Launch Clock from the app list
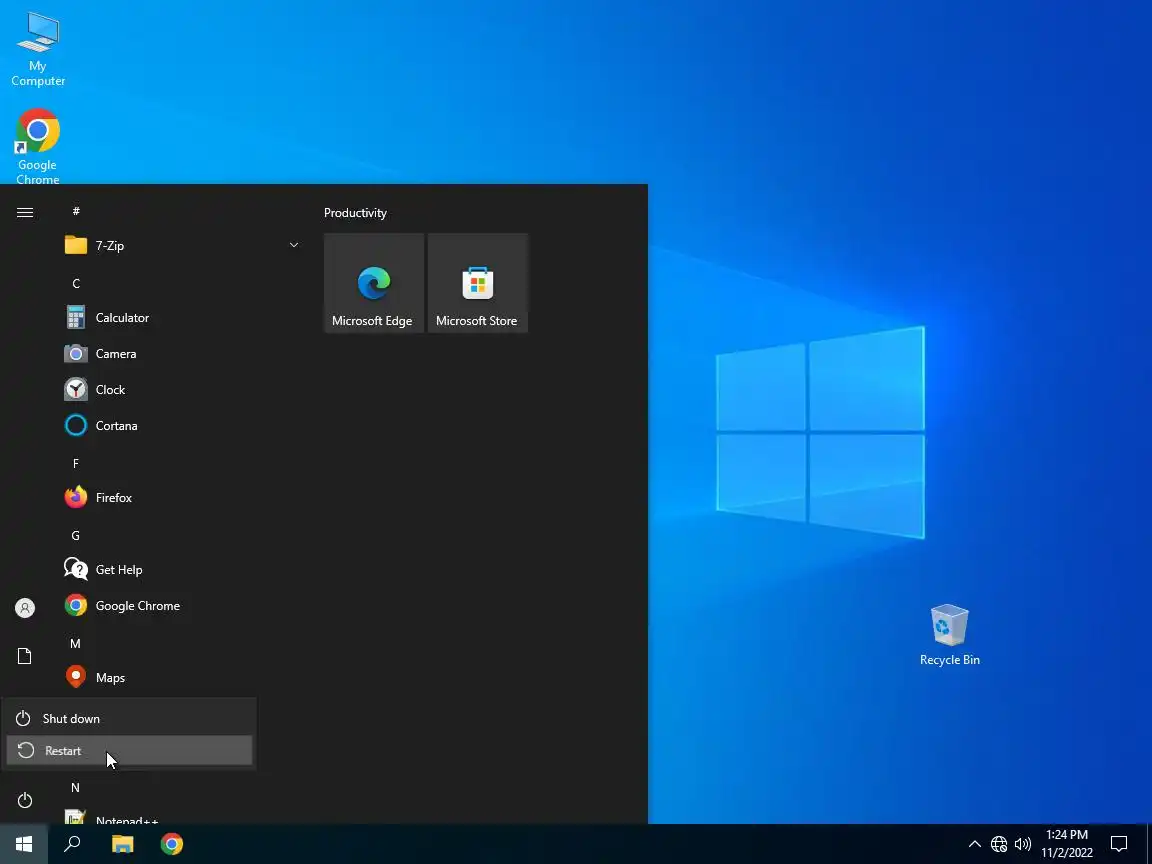Viewport: 1152px width, 864px height. tap(183, 389)
